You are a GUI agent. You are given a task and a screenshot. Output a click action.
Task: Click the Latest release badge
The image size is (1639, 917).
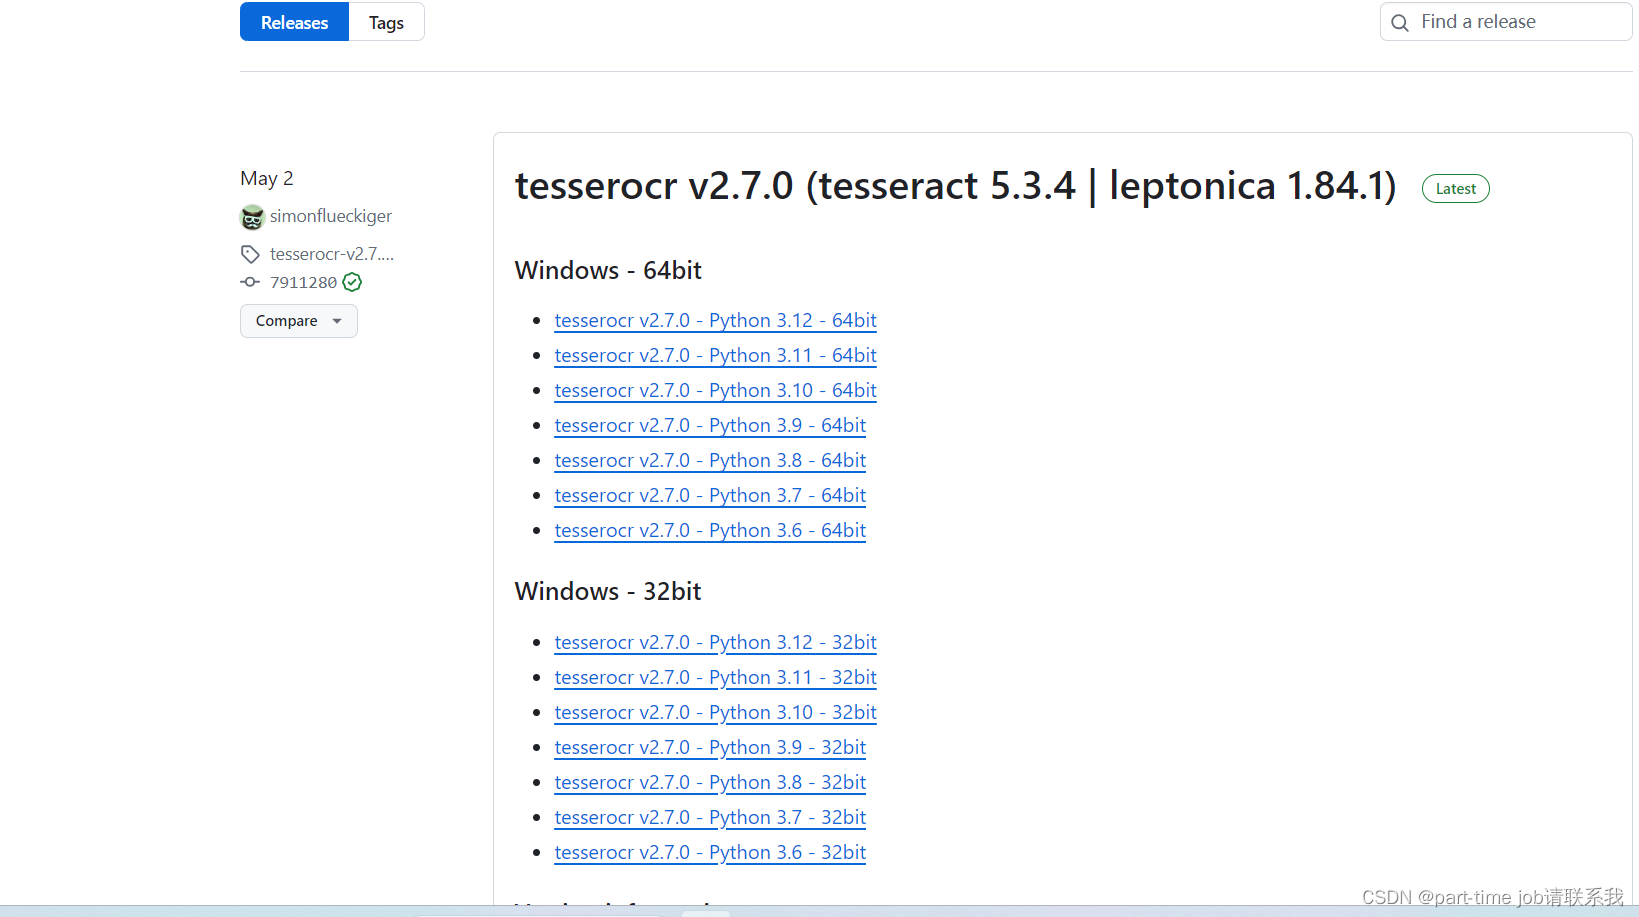pyautogui.click(x=1455, y=189)
